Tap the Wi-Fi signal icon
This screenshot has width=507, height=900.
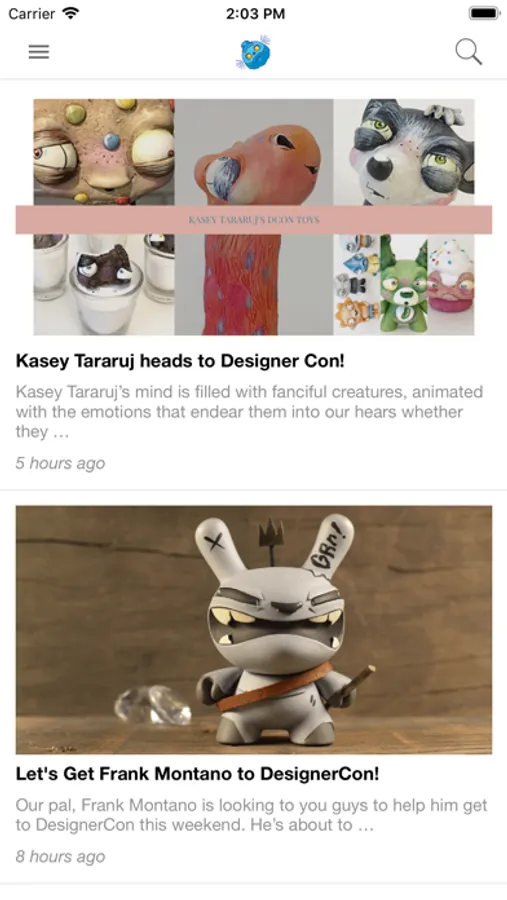(71, 13)
